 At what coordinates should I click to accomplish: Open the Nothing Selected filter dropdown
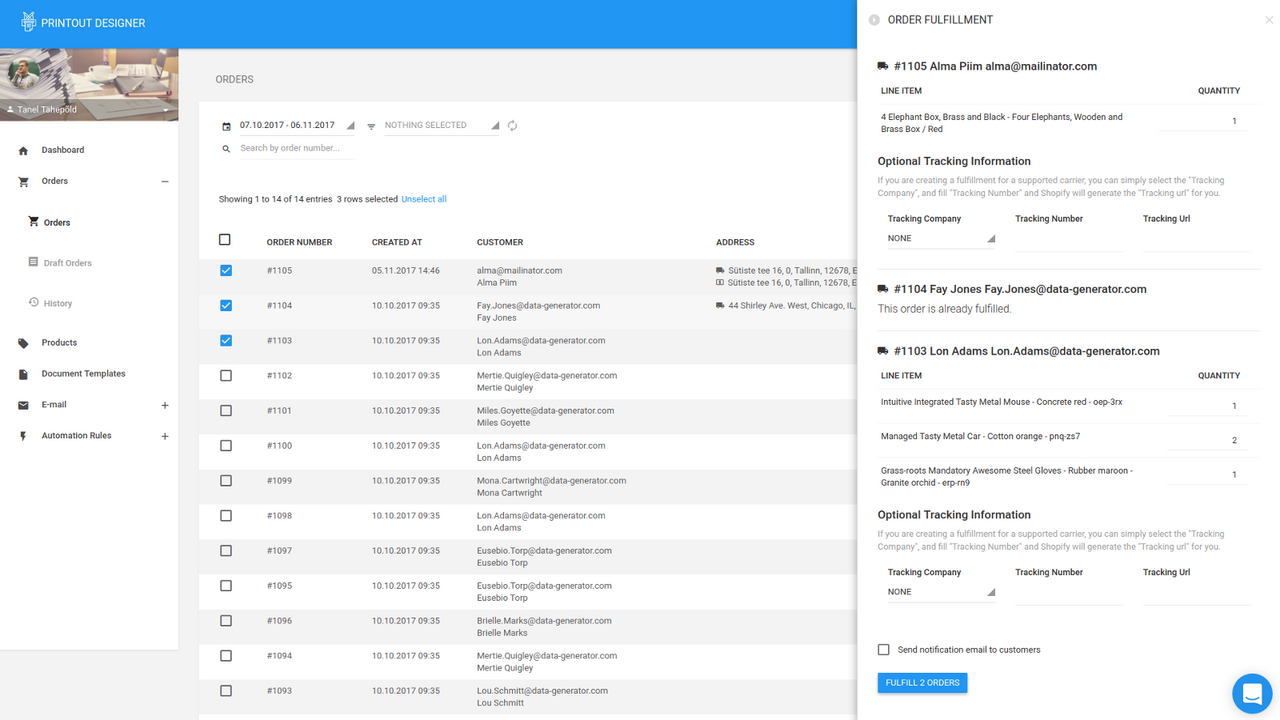point(442,126)
